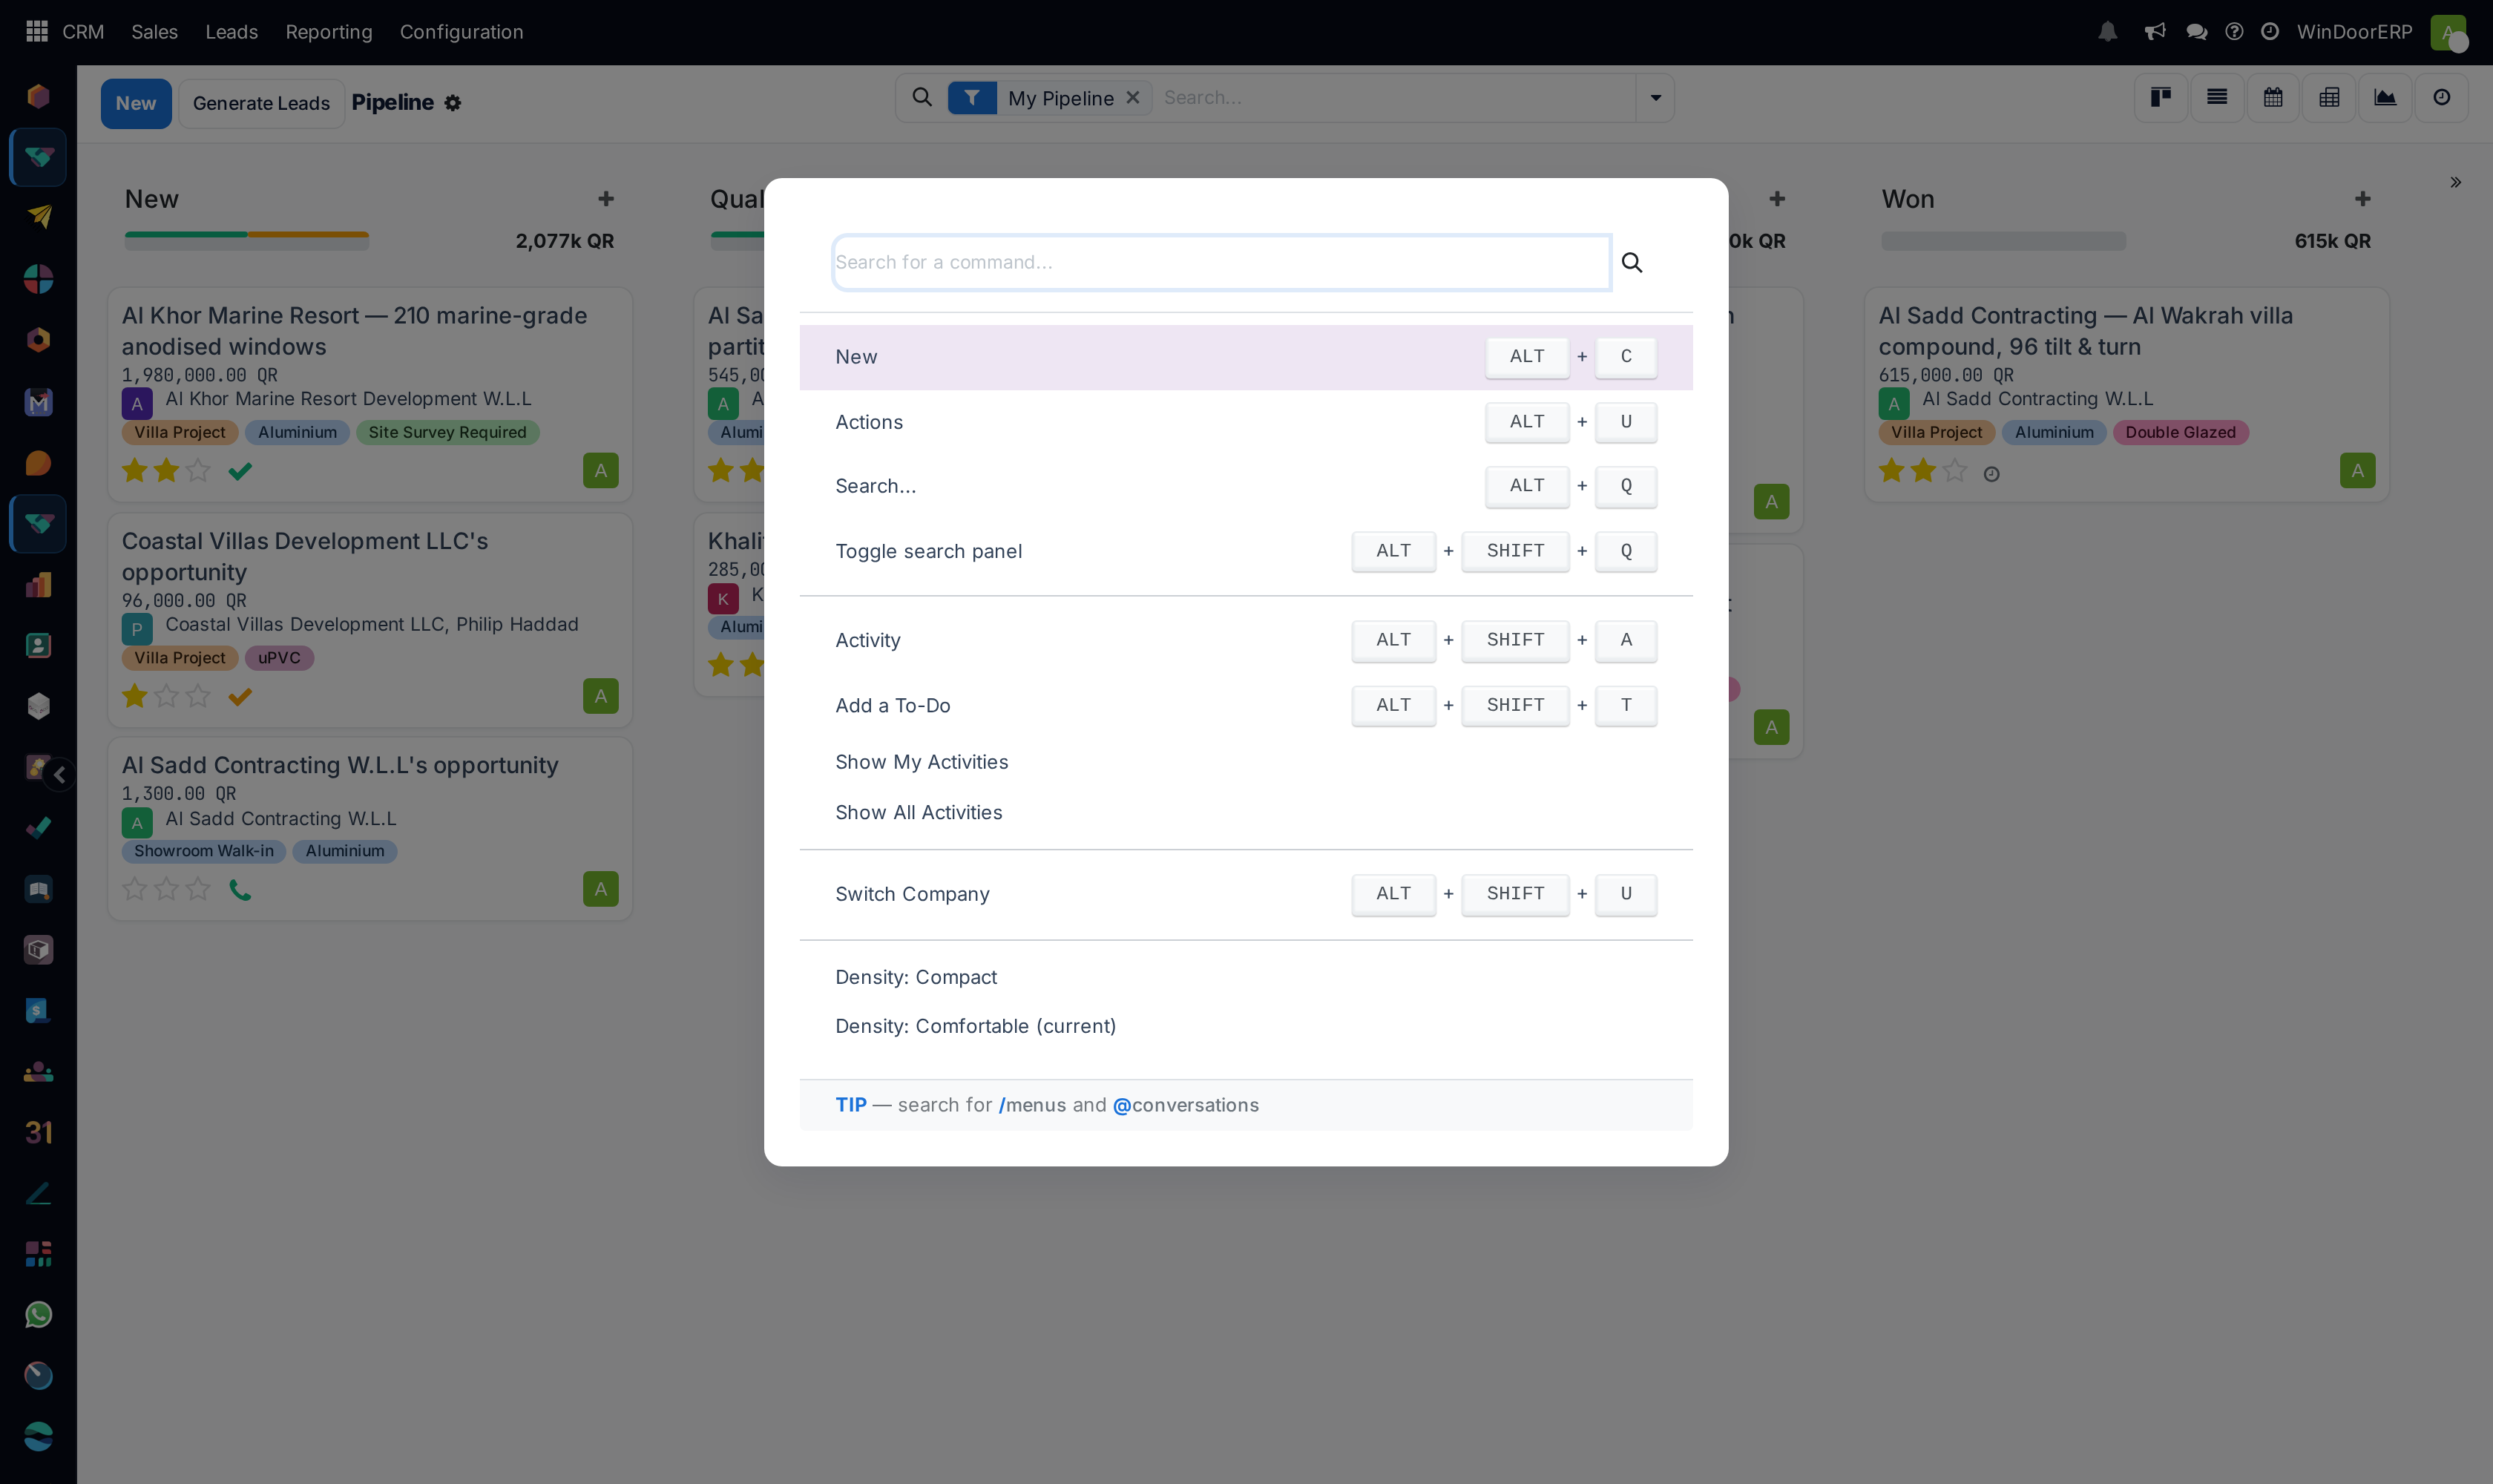Focus the 'Search for a command...' field
This screenshot has width=2493, height=1484.
pyautogui.click(x=1221, y=262)
